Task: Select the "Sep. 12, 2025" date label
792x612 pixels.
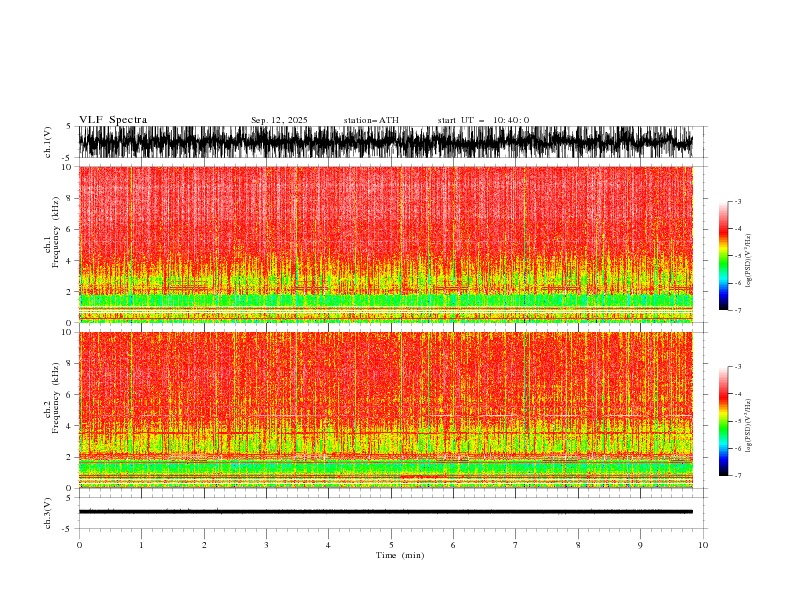Action: pos(279,120)
